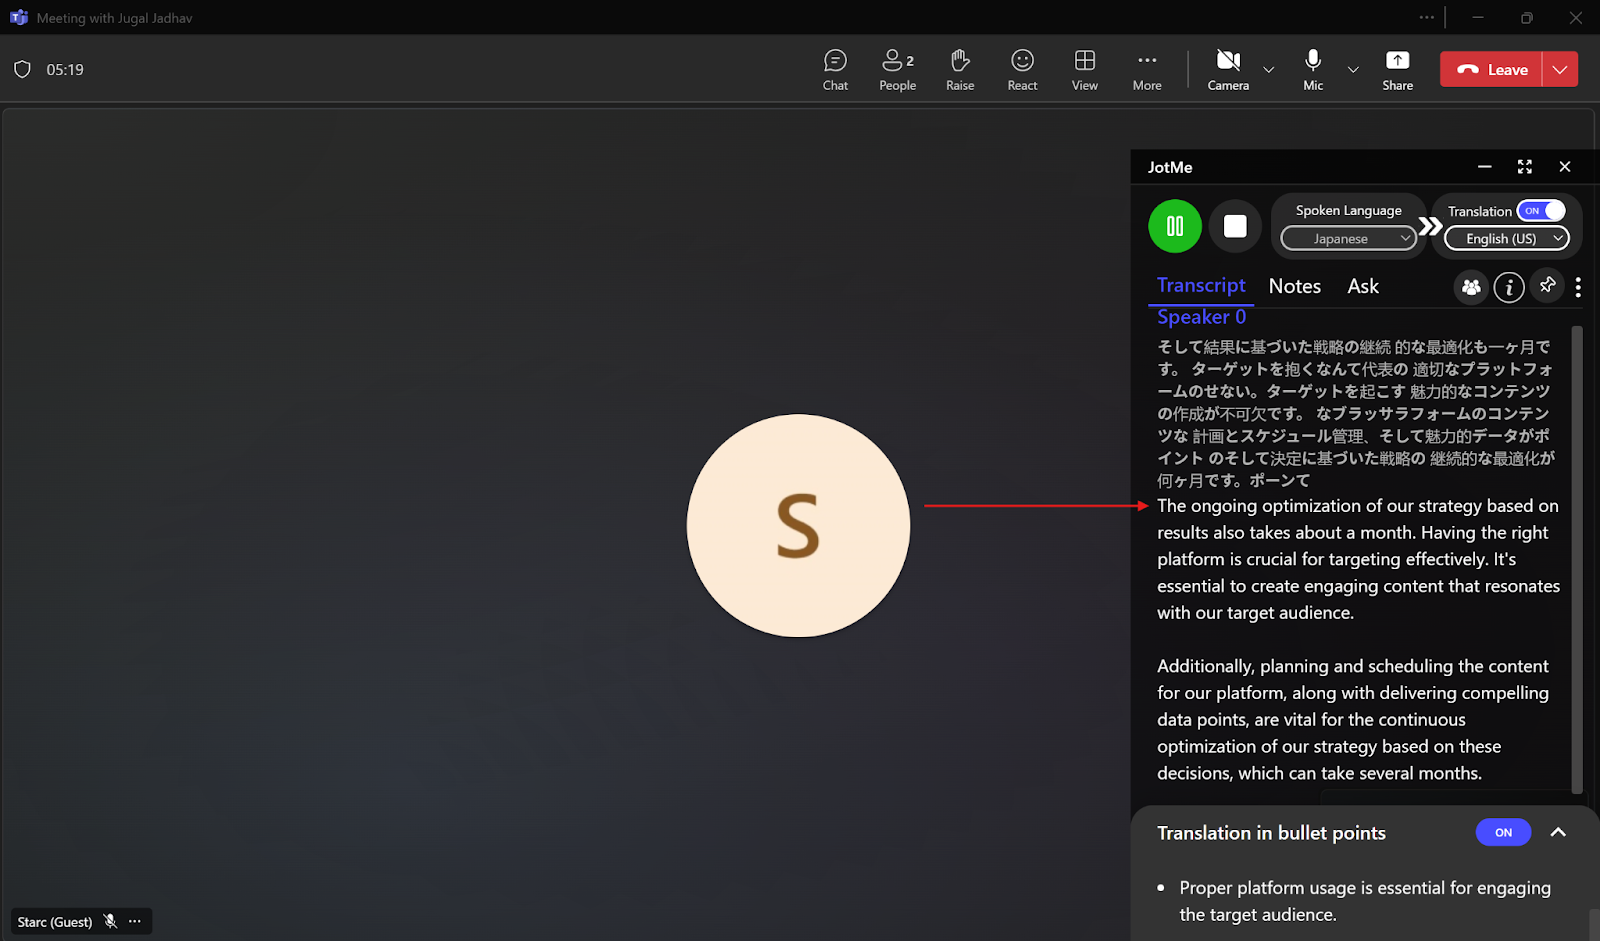
Task: Change the meeting View layout
Action: pos(1085,70)
